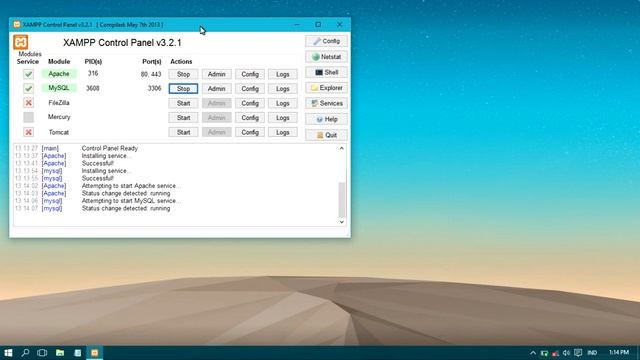Image resolution: width=640 pixels, height=360 pixels.
Task: Open FileZilla Config menu
Action: click(250, 103)
